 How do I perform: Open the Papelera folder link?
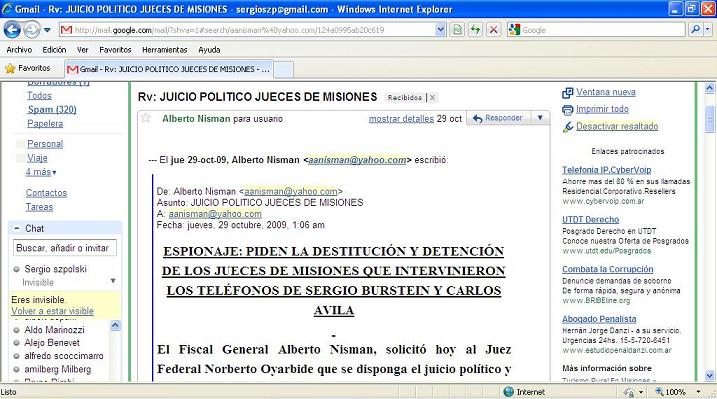pos(45,124)
